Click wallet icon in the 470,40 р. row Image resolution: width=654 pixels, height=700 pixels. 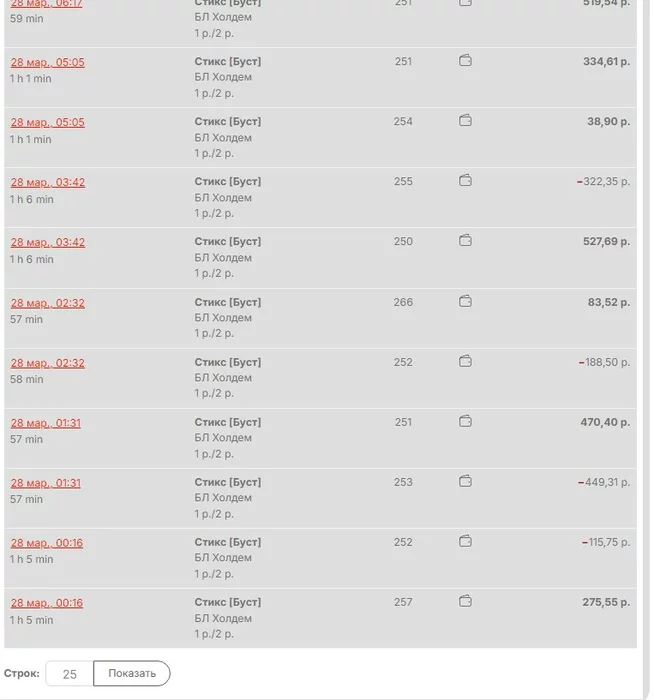465,421
